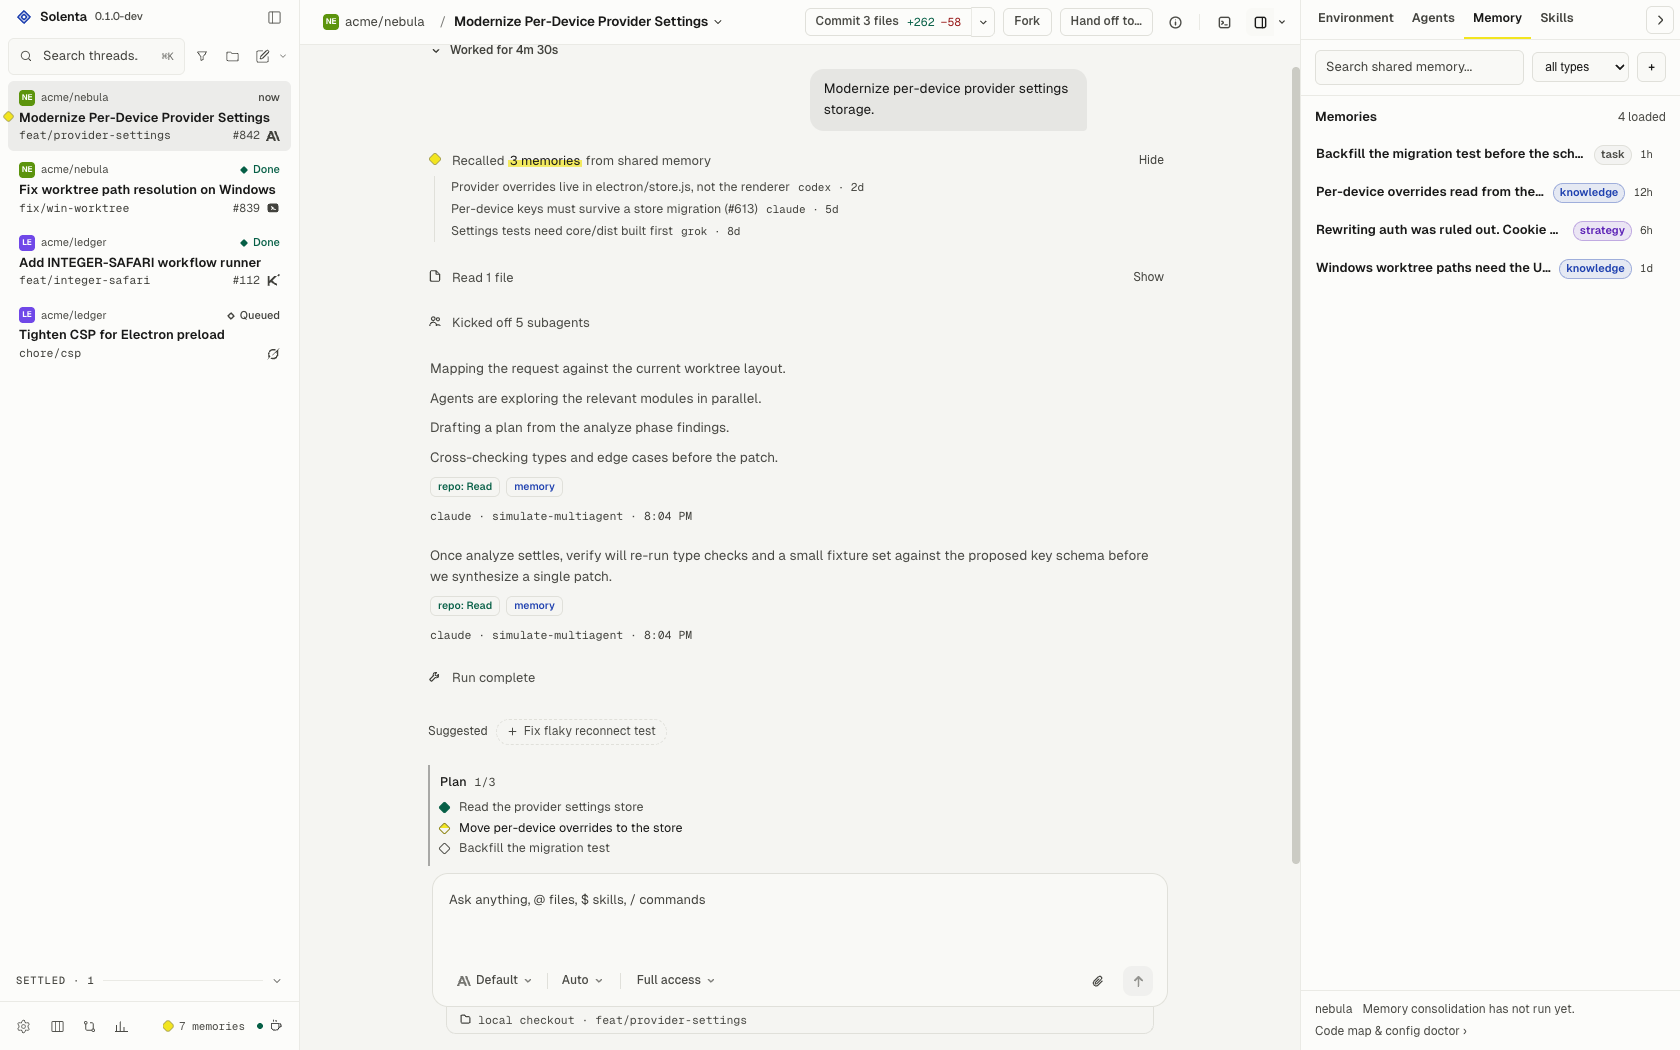Expand the thread title dropdown chevron

(x=718, y=22)
